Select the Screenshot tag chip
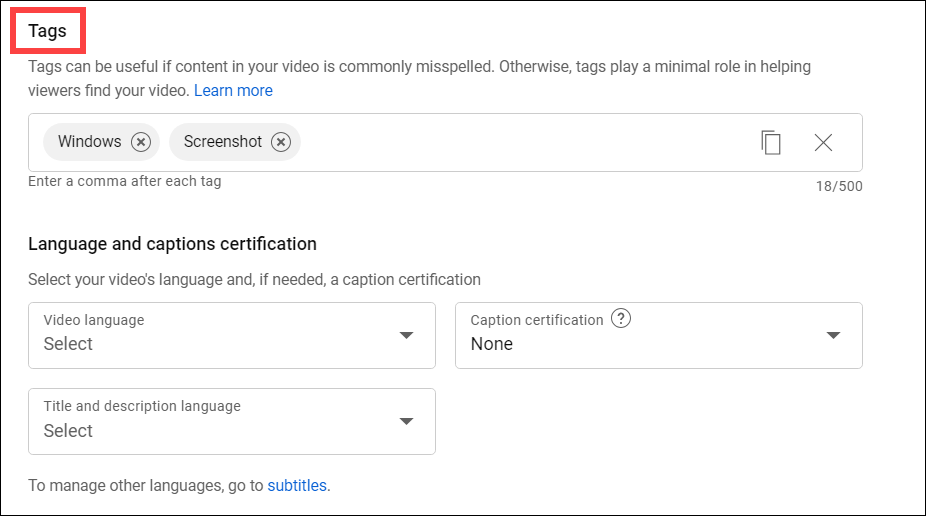 pos(223,142)
